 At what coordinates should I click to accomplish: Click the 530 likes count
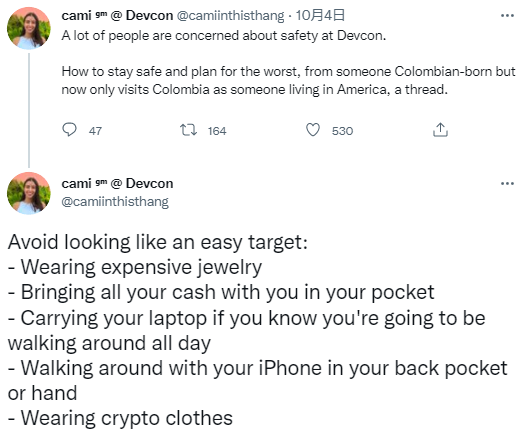pos(342,131)
